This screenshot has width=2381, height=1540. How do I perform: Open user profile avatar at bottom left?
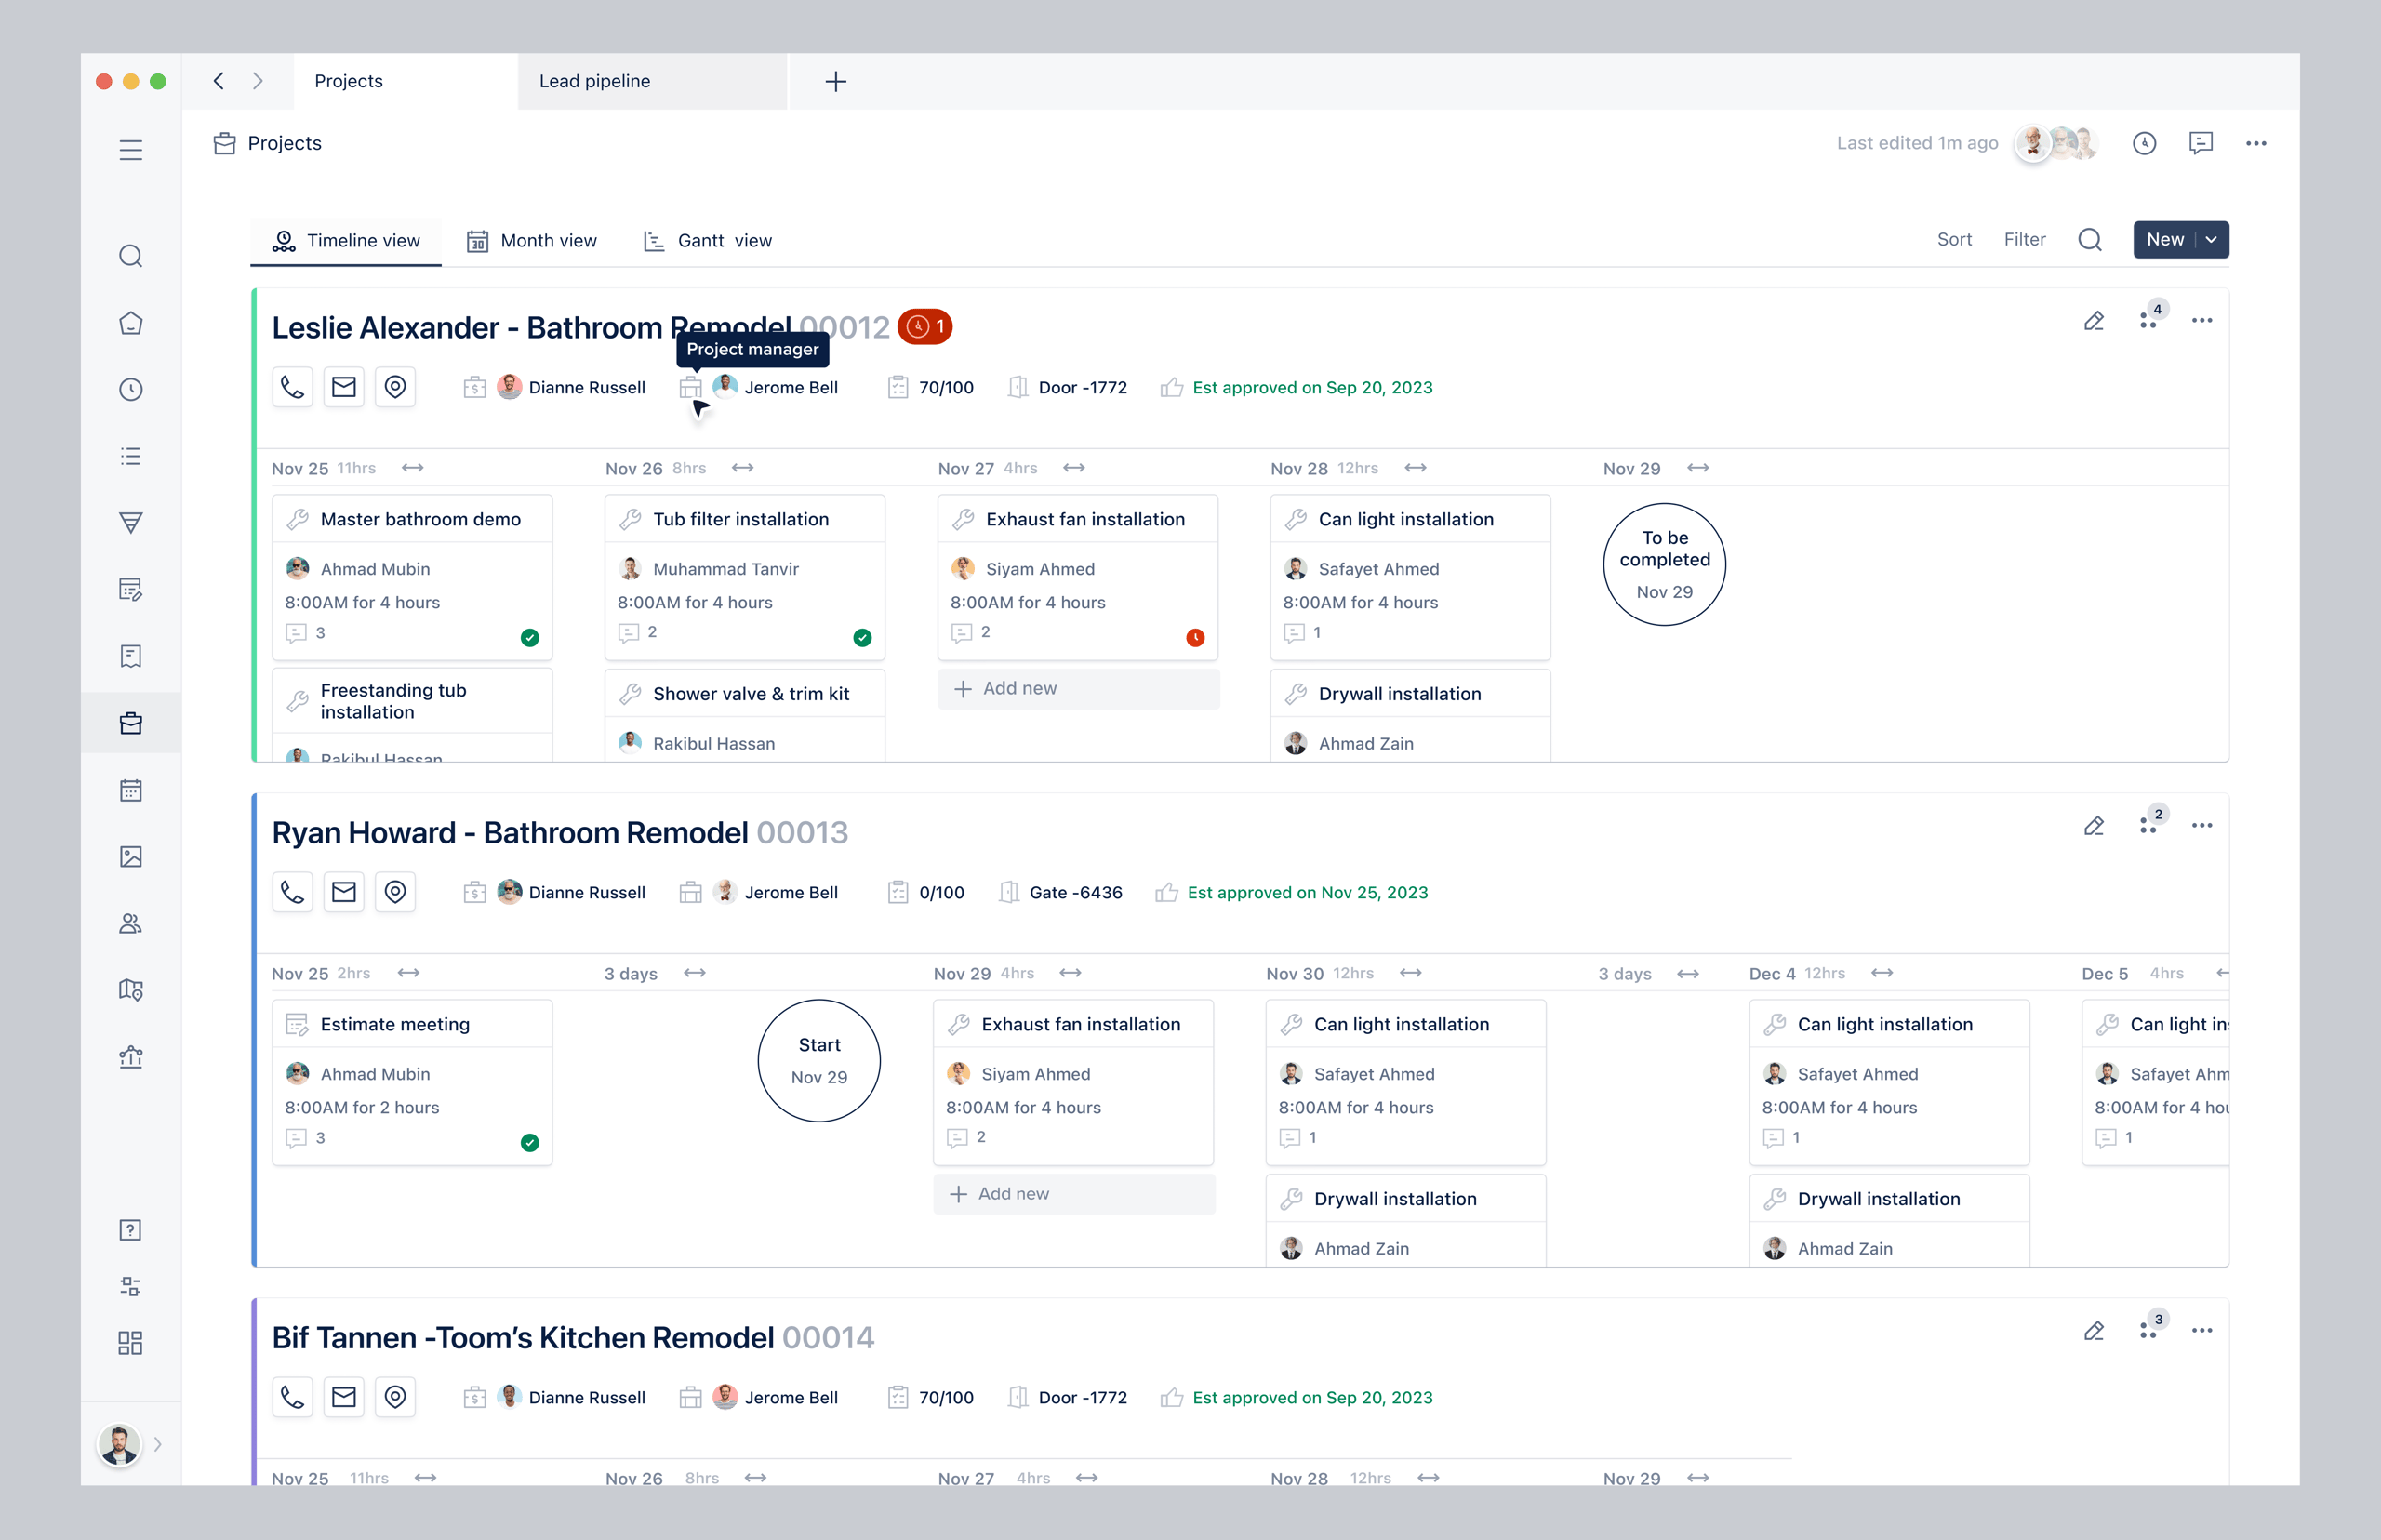click(x=119, y=1444)
